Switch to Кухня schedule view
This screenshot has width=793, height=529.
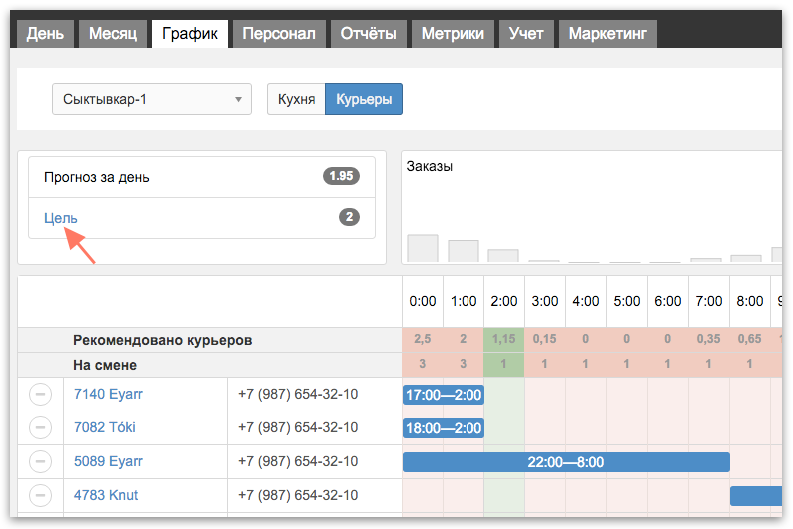pyautogui.click(x=296, y=99)
